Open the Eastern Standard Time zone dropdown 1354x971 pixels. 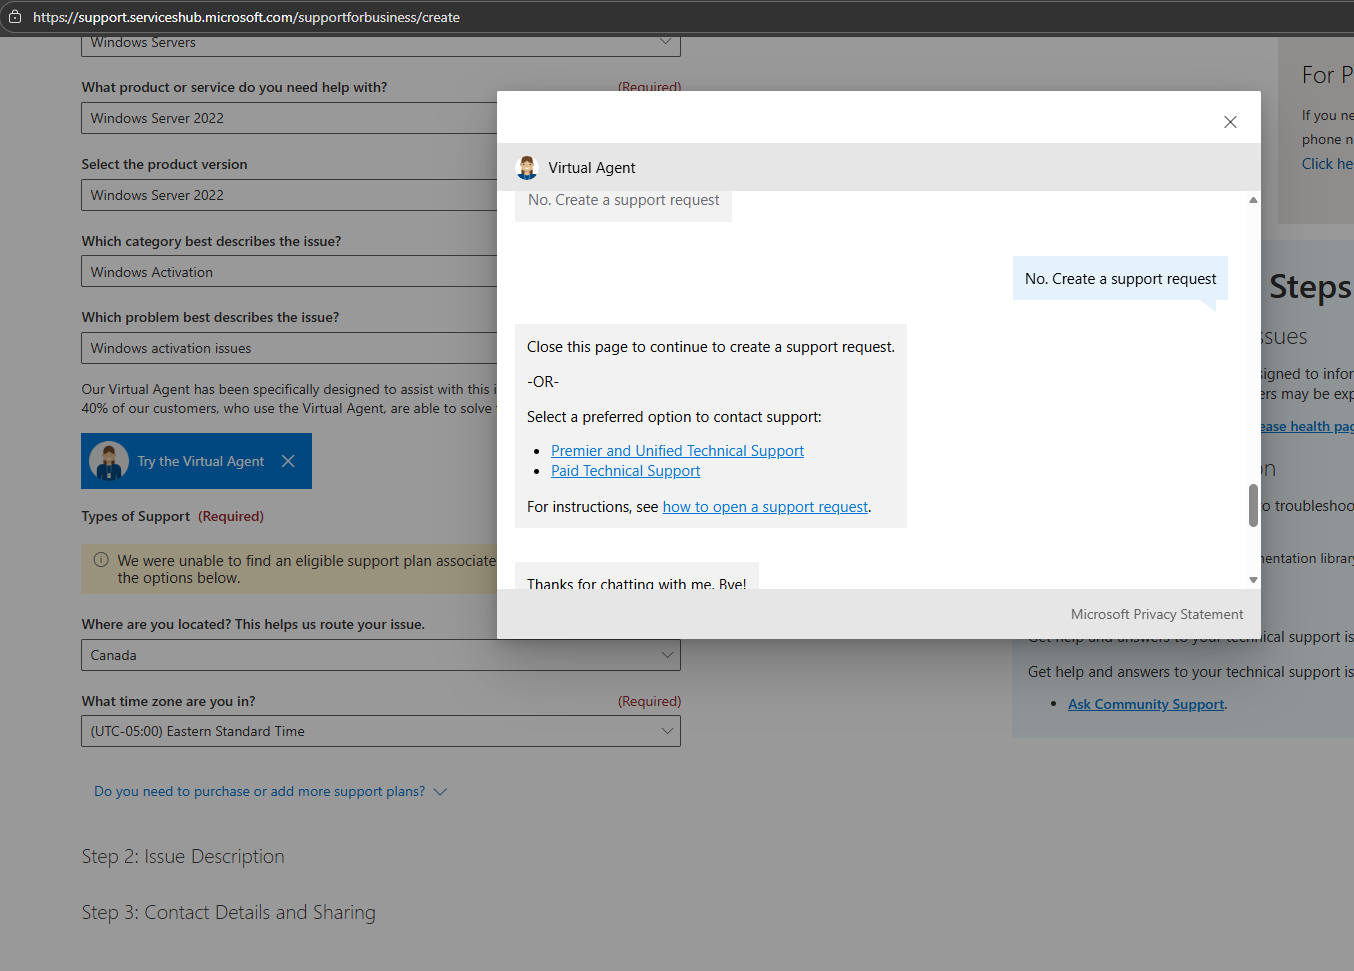click(x=380, y=731)
